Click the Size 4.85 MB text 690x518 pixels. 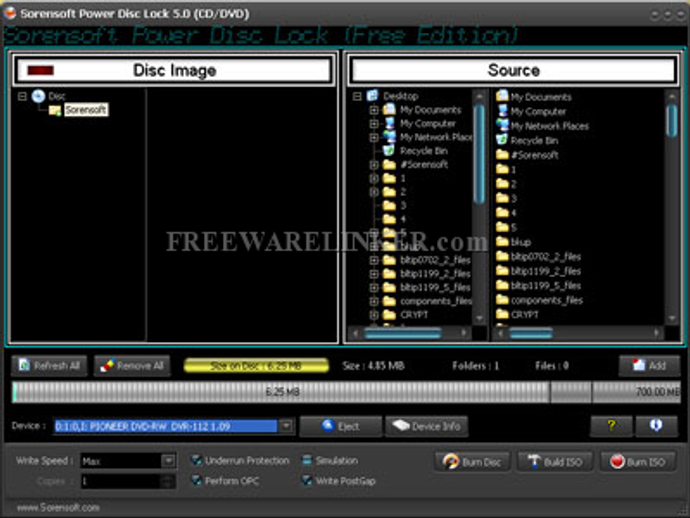(373, 366)
